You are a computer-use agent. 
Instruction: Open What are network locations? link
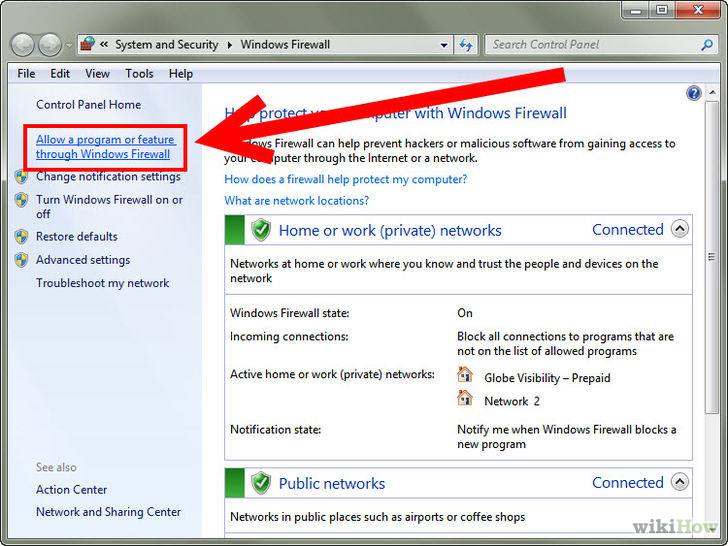coord(296,201)
